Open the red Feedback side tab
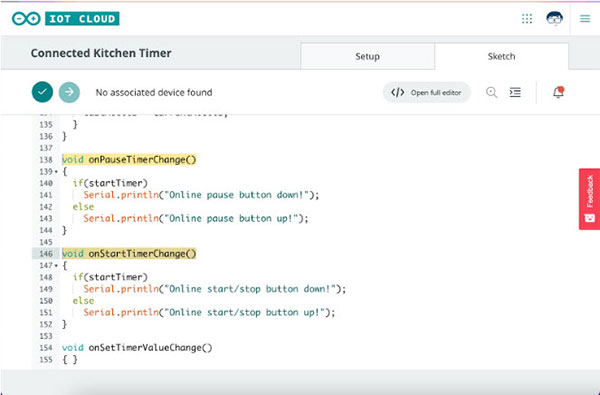600x395 pixels. pyautogui.click(x=589, y=199)
